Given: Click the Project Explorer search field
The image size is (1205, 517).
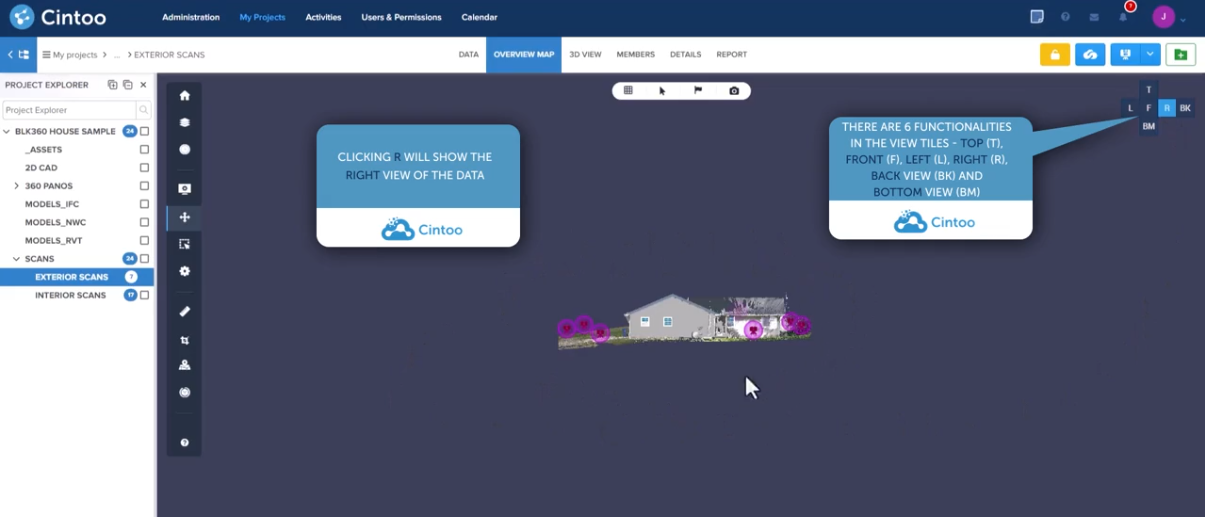Looking at the screenshot, I should tap(69, 110).
